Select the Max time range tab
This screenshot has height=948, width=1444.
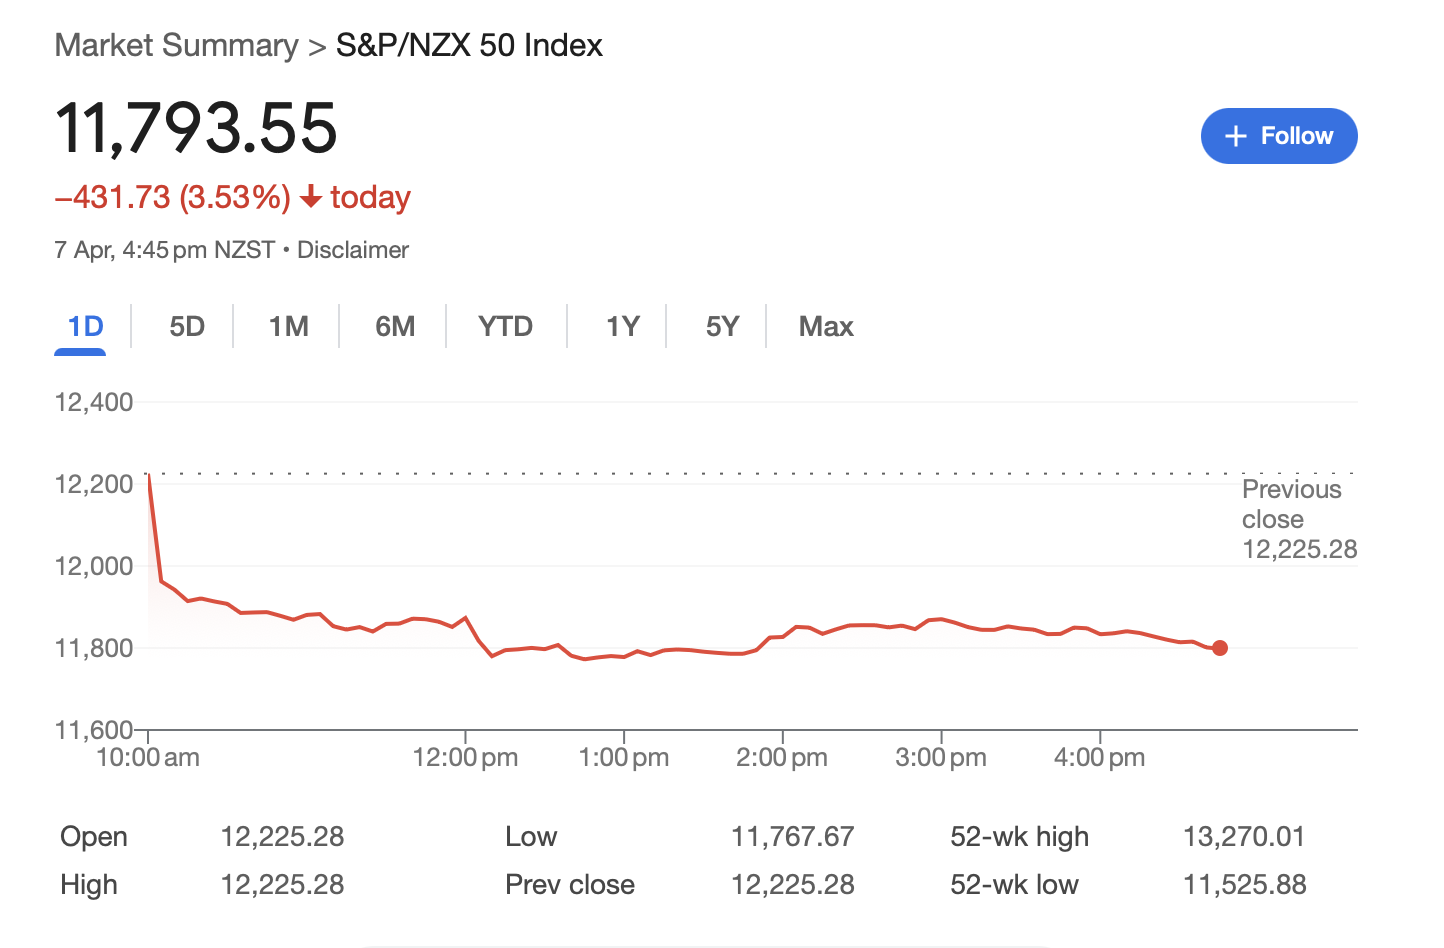(x=826, y=327)
